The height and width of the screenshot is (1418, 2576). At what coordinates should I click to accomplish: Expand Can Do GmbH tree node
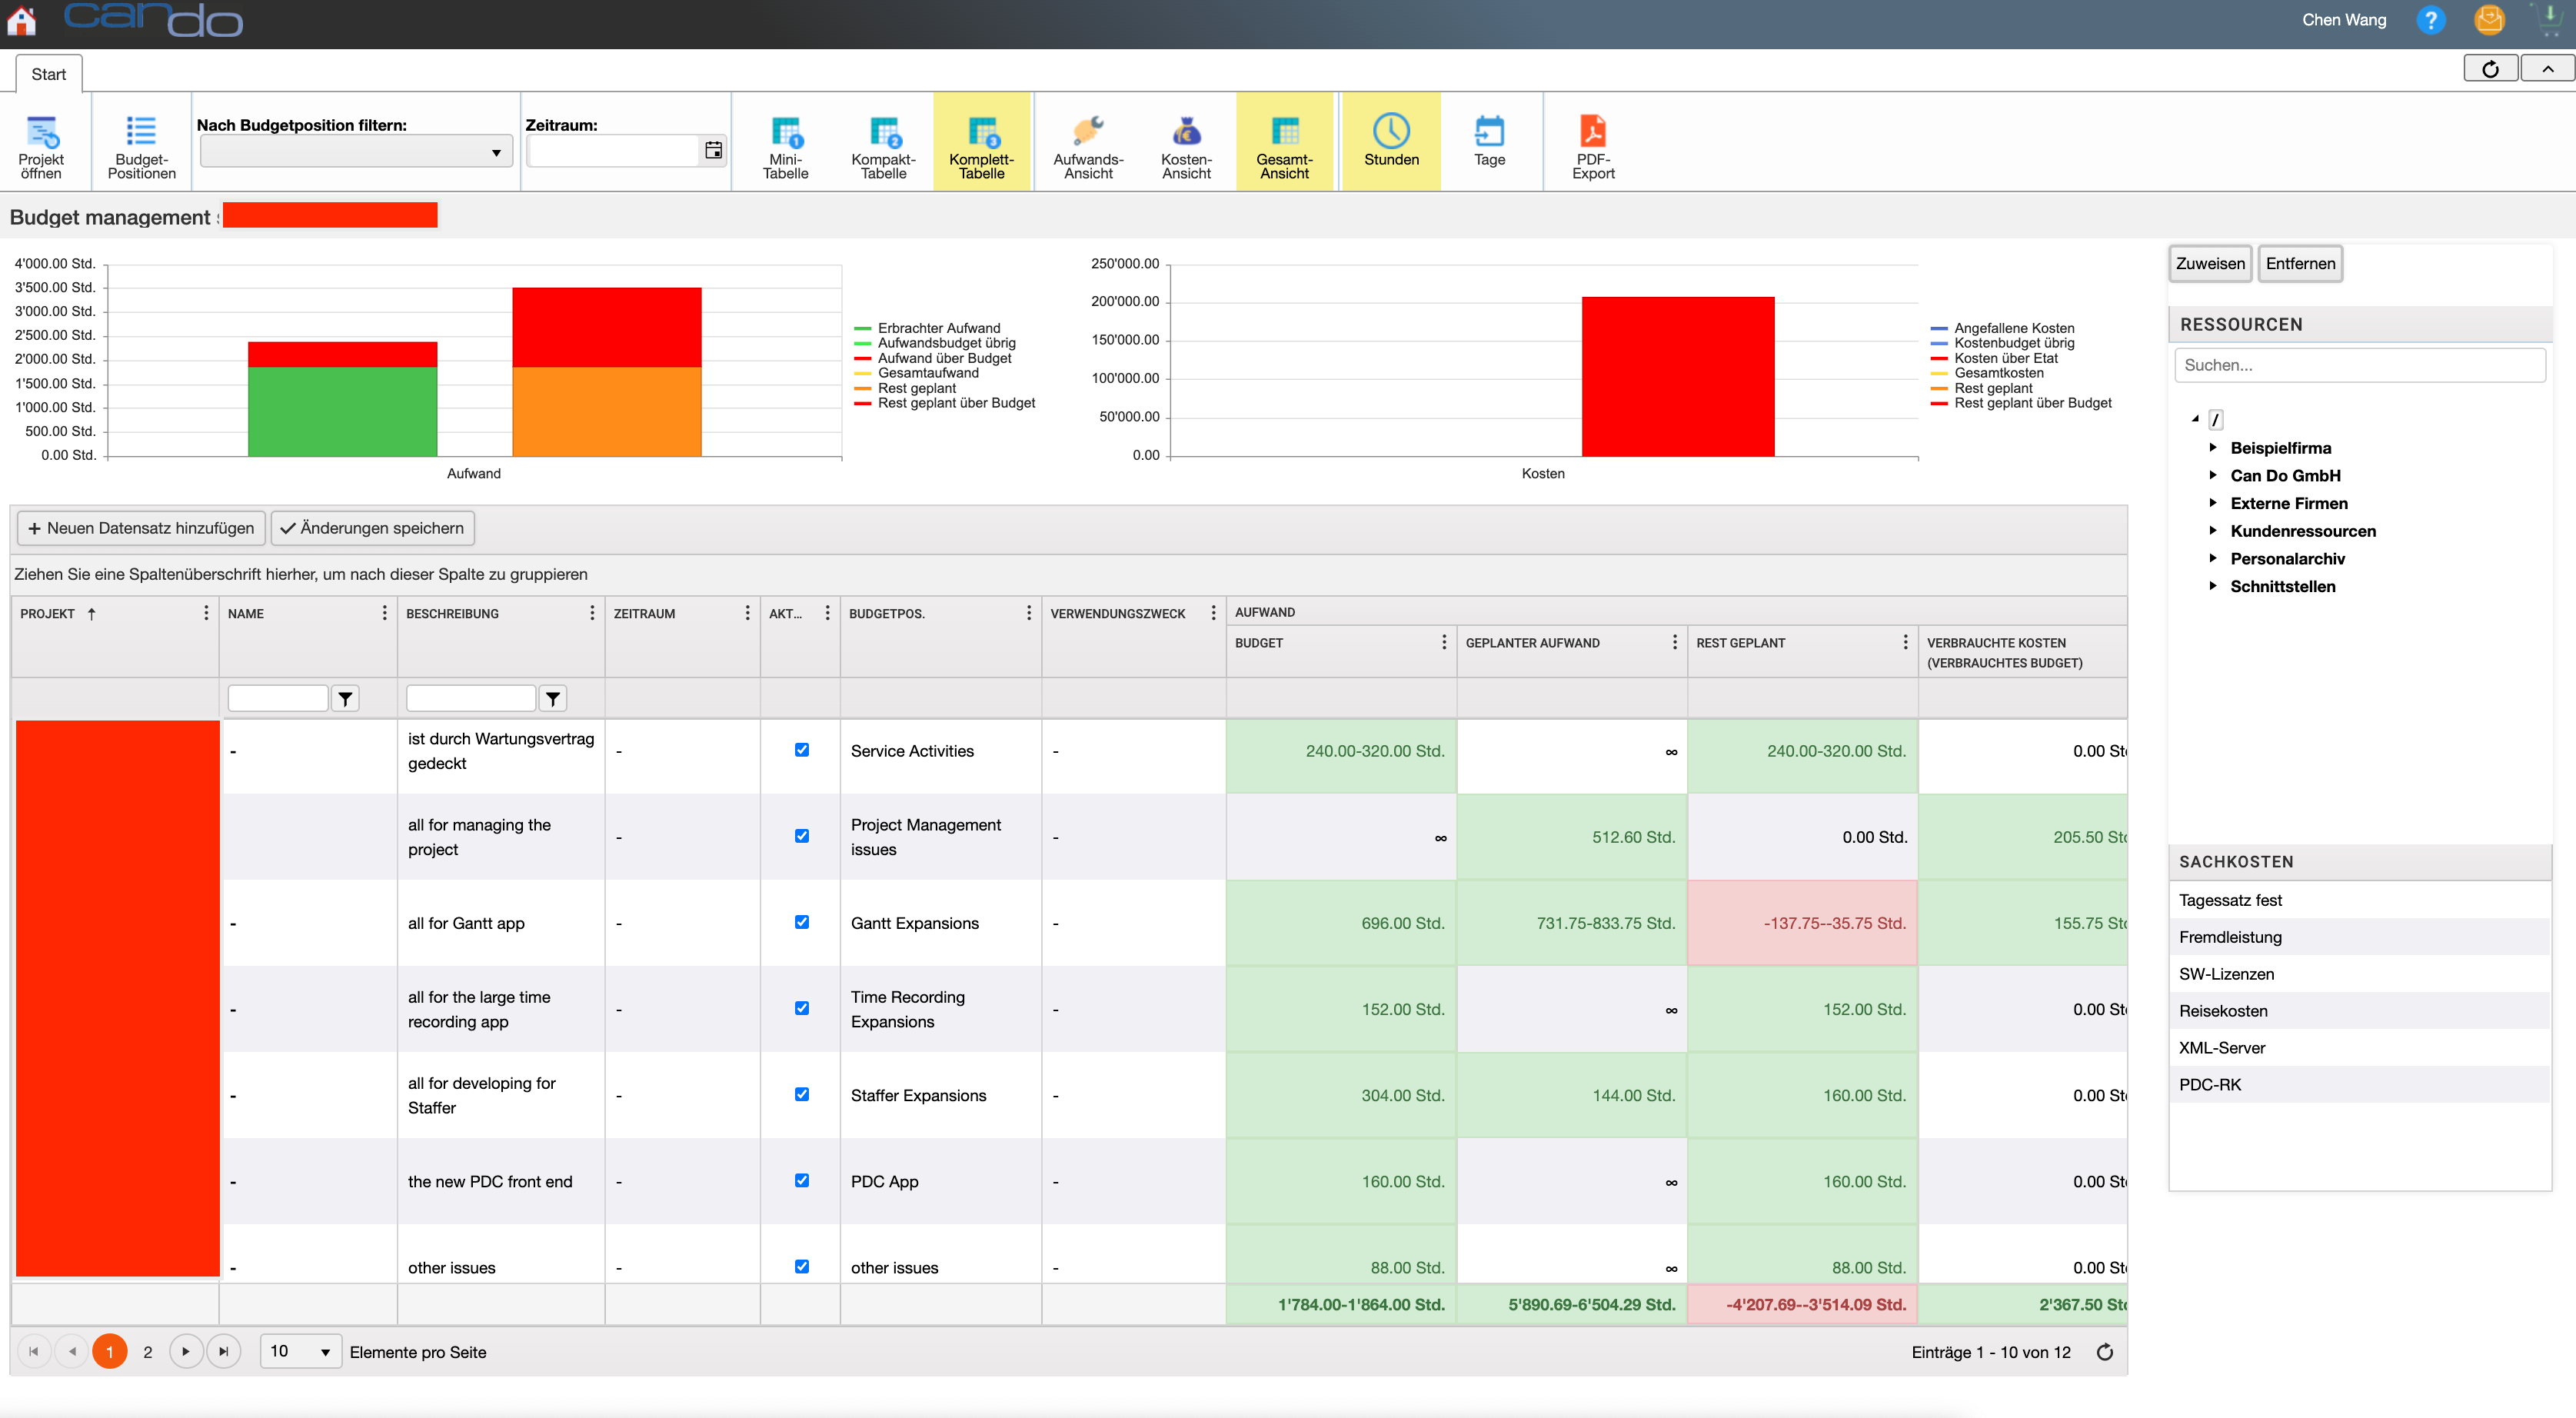tap(2213, 475)
